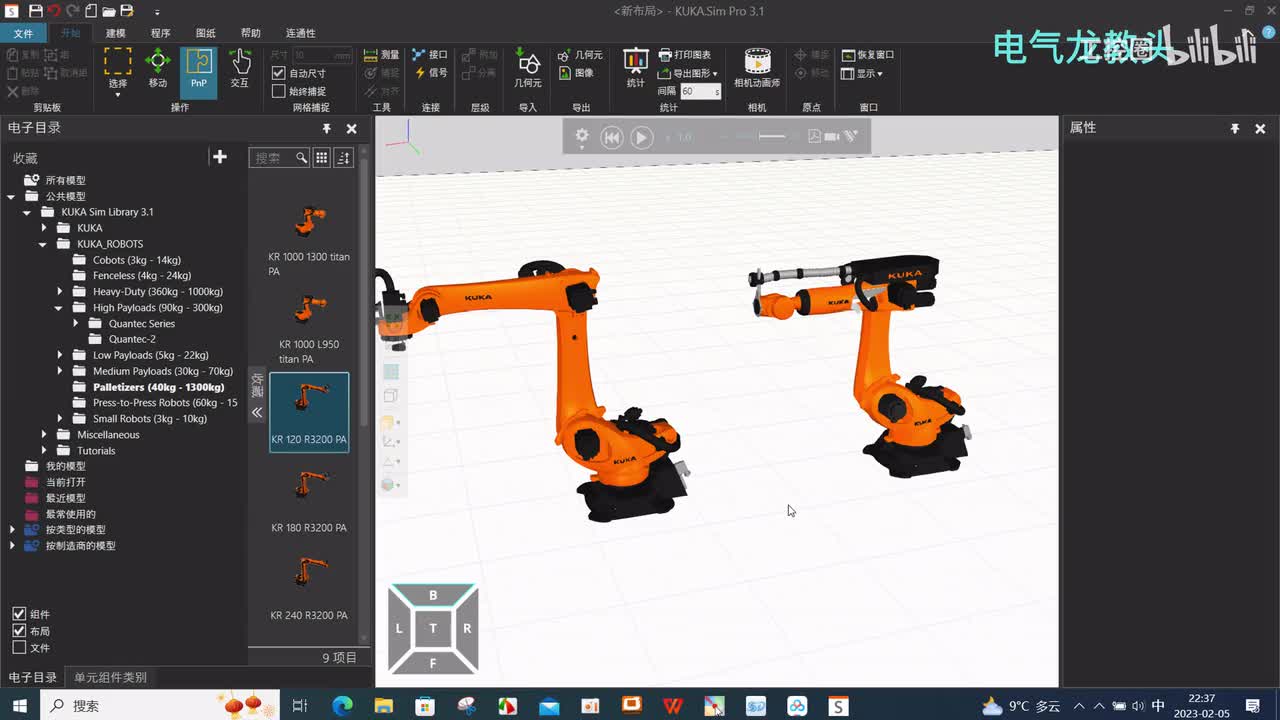Open a layout file via the folder icon

[x=109, y=11]
